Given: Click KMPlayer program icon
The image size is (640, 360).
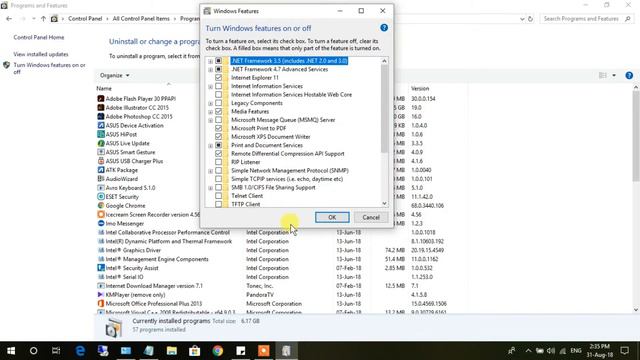Looking at the screenshot, I should tap(101, 295).
